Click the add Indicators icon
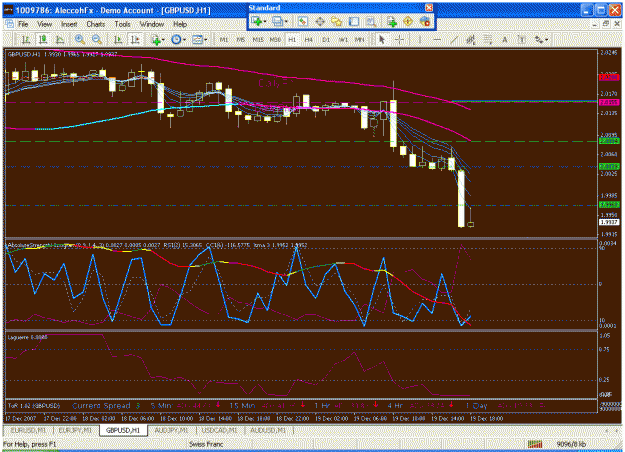The image size is (625, 452). pos(155,39)
